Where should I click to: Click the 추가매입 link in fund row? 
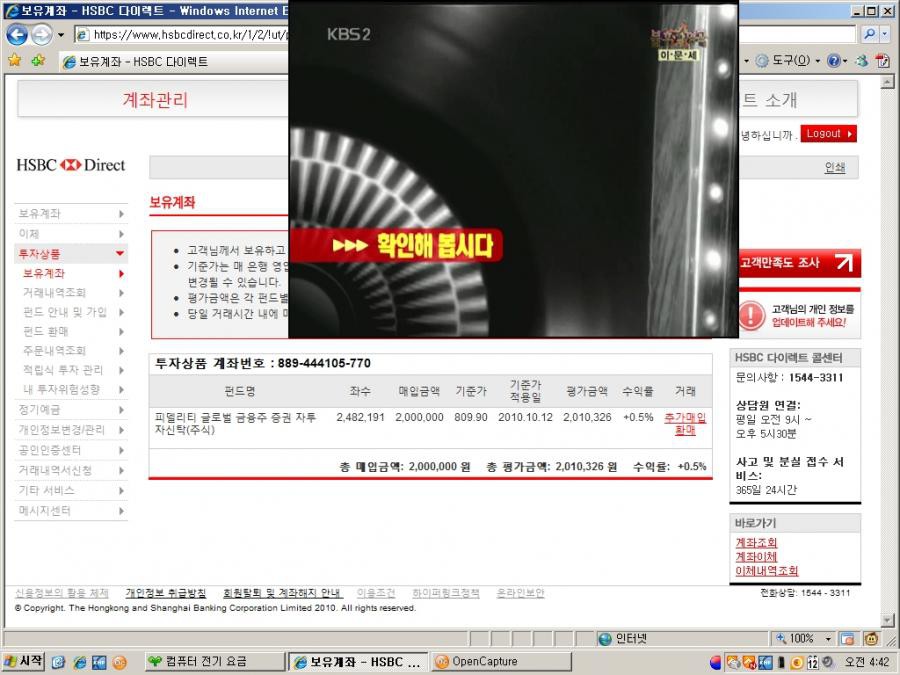(685, 418)
